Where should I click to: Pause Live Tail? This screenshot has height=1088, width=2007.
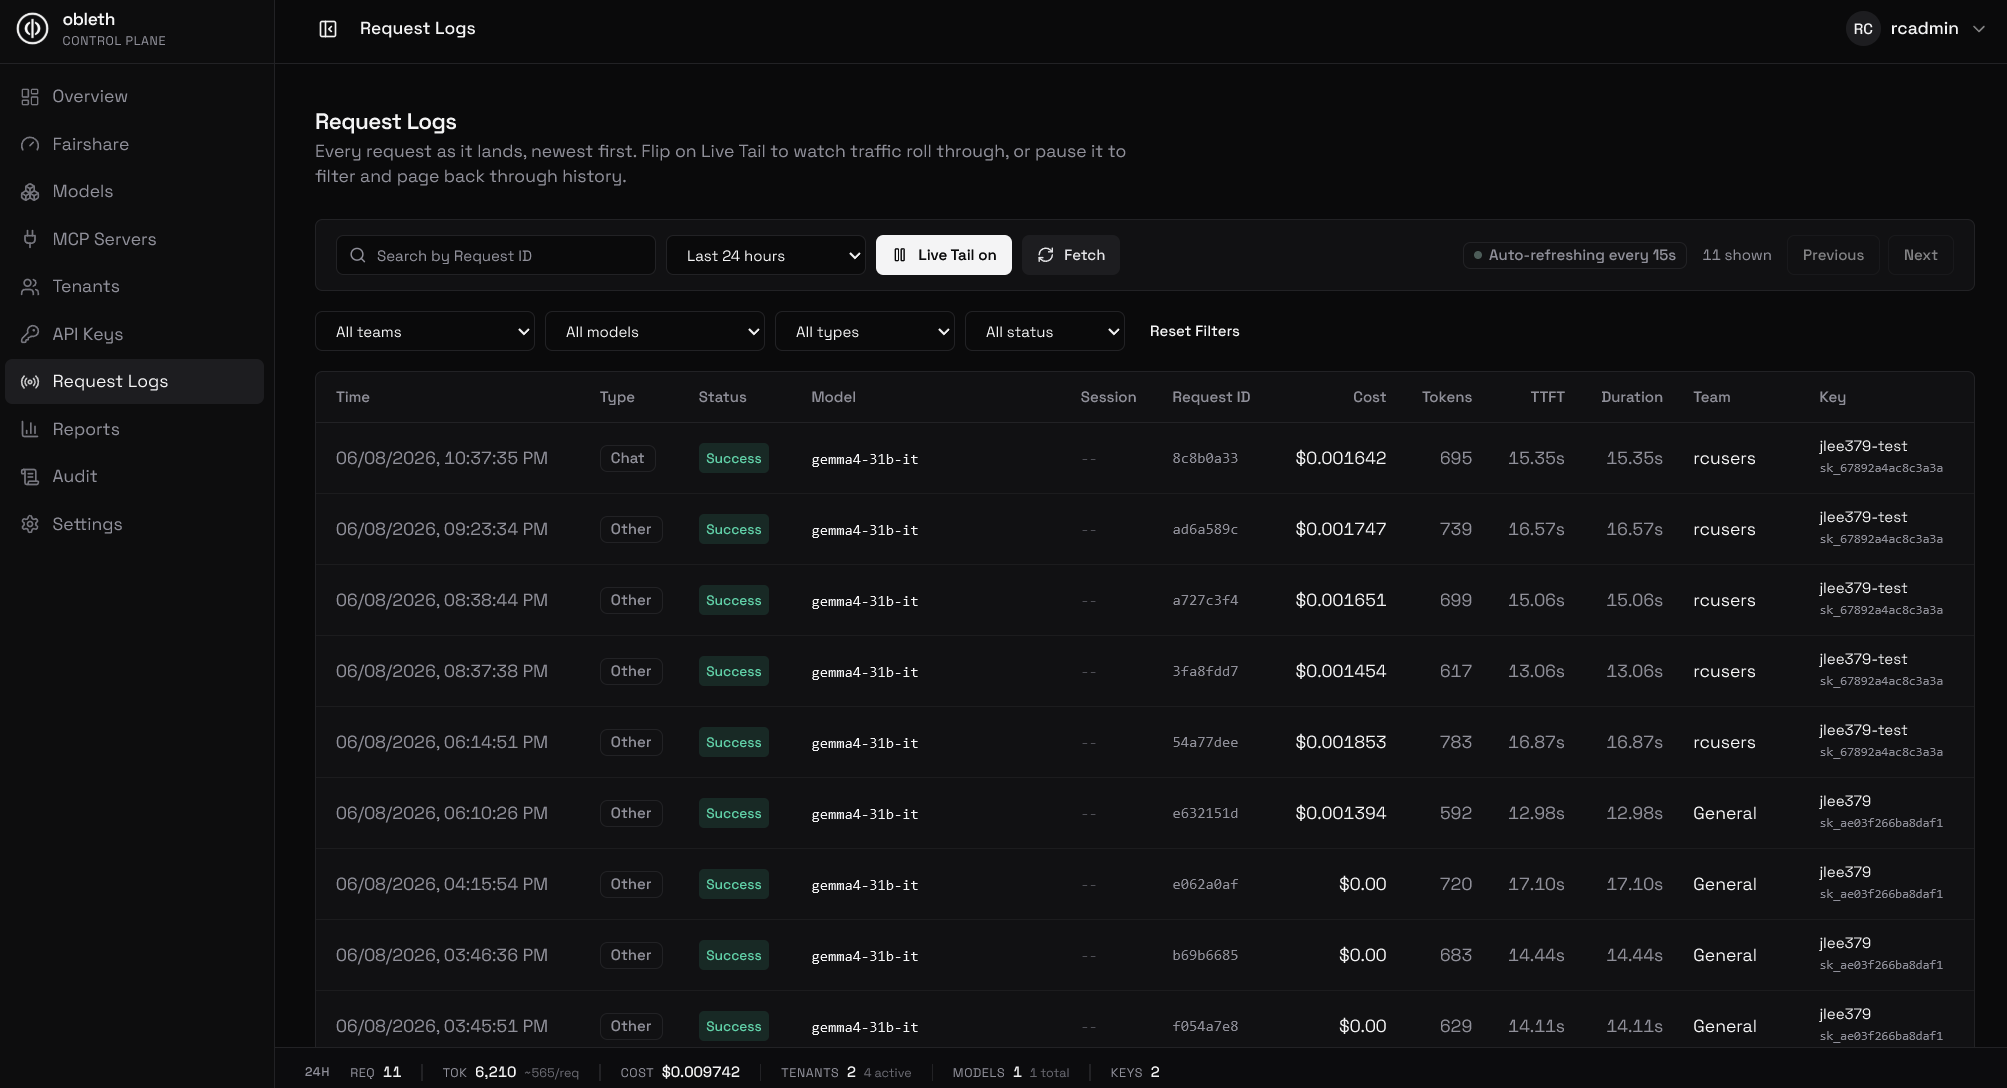944,255
